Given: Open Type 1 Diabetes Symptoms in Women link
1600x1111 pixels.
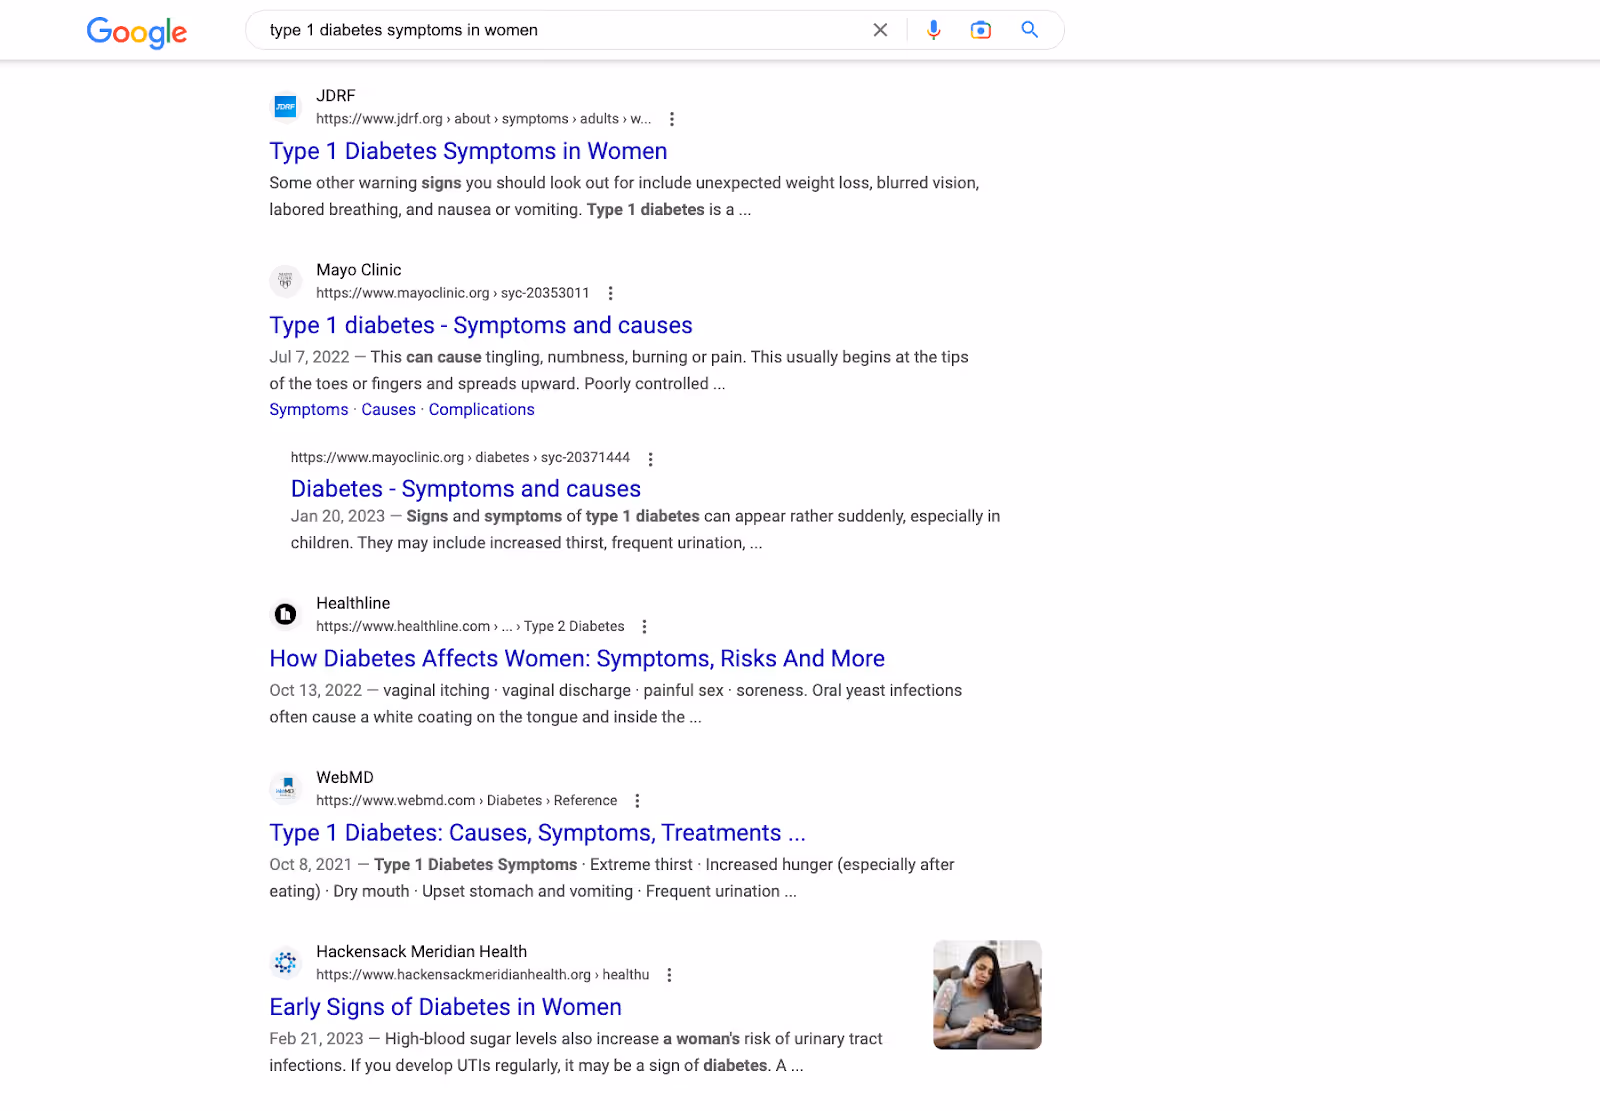Looking at the screenshot, I should 468,151.
